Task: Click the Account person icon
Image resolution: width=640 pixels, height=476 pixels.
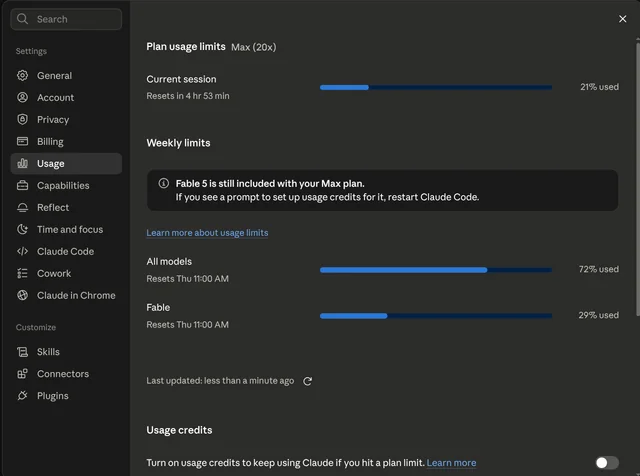Action: [x=22, y=98]
